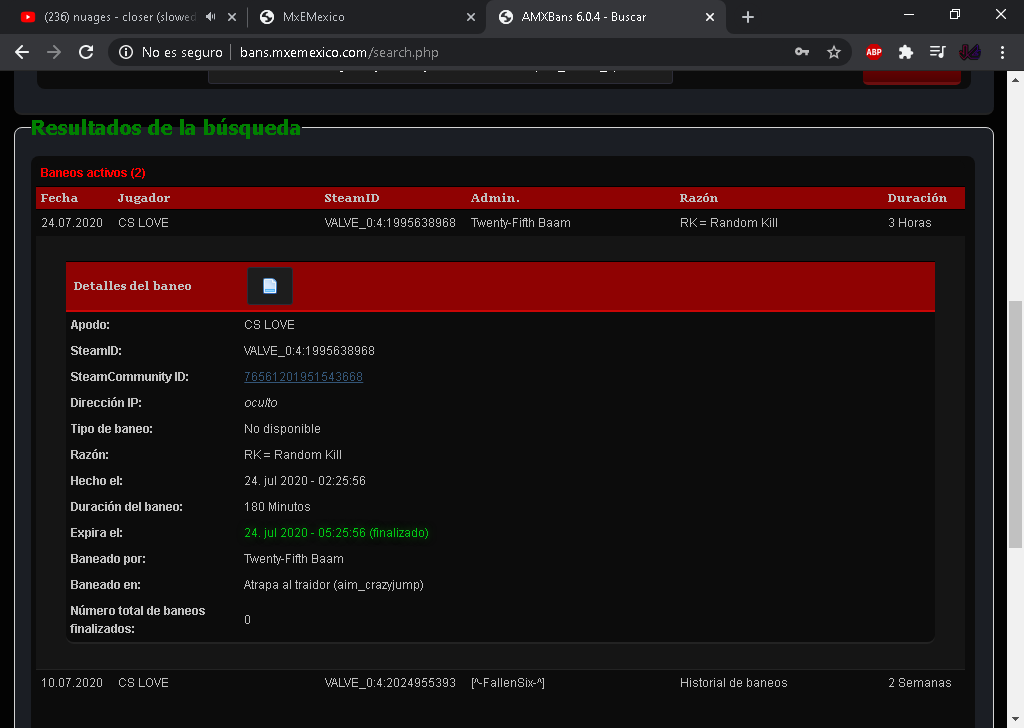The height and width of the screenshot is (728, 1024).
Task: Open the saved passwords key icon
Action: pos(802,52)
